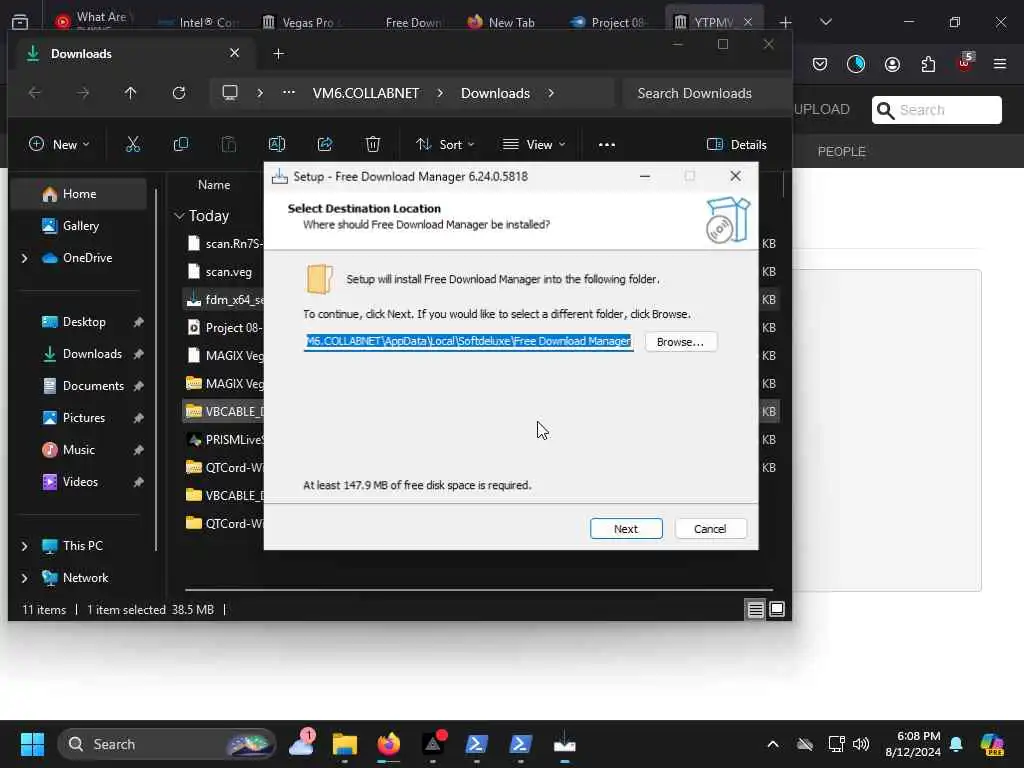
Task: Click the chevron after the address bar PC icon
Action: pyautogui.click(x=260, y=93)
